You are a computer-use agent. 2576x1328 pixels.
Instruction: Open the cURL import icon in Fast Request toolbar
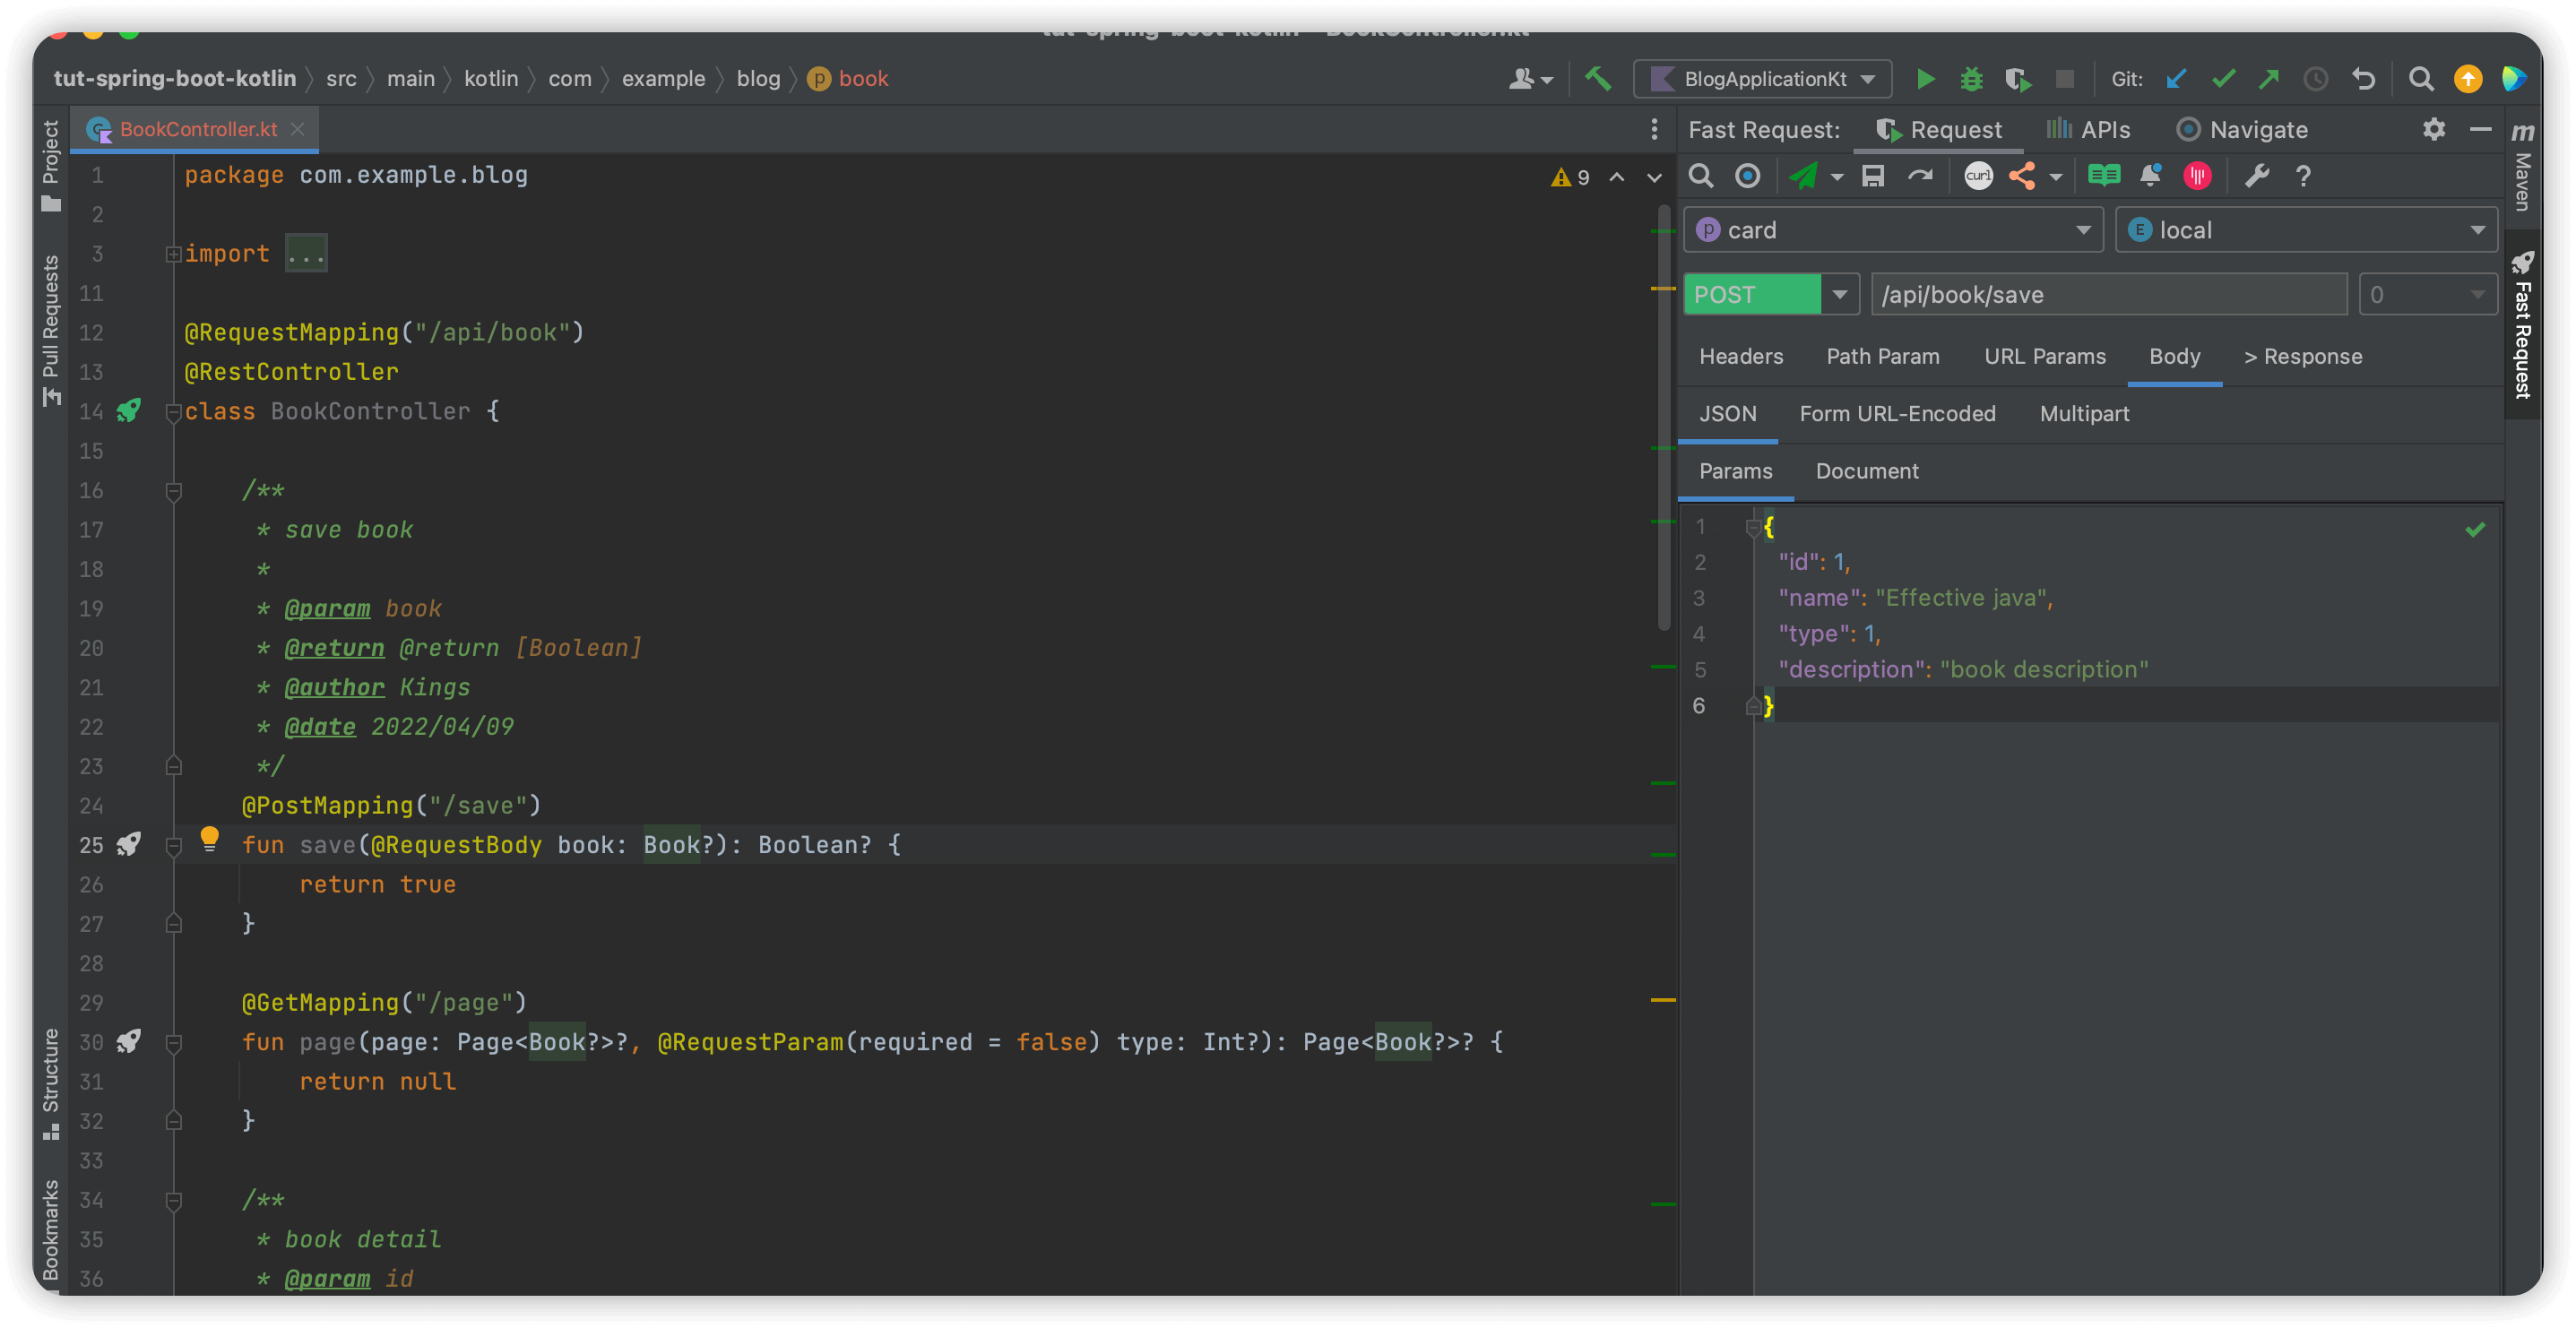[x=1978, y=175]
